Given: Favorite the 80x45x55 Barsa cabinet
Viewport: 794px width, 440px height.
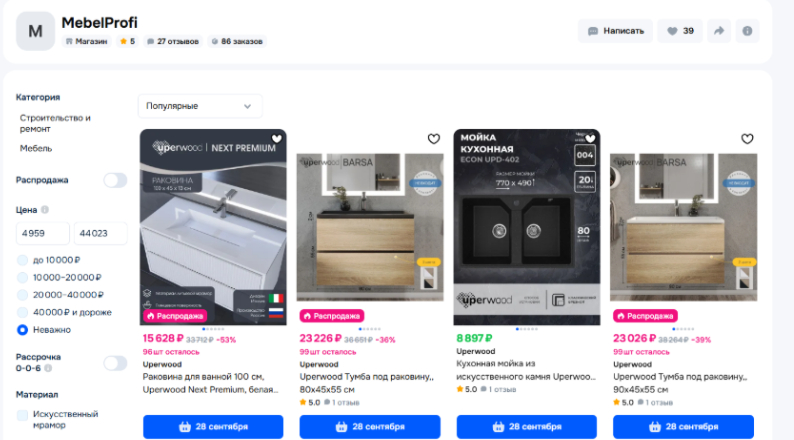Looking at the screenshot, I should point(433,138).
